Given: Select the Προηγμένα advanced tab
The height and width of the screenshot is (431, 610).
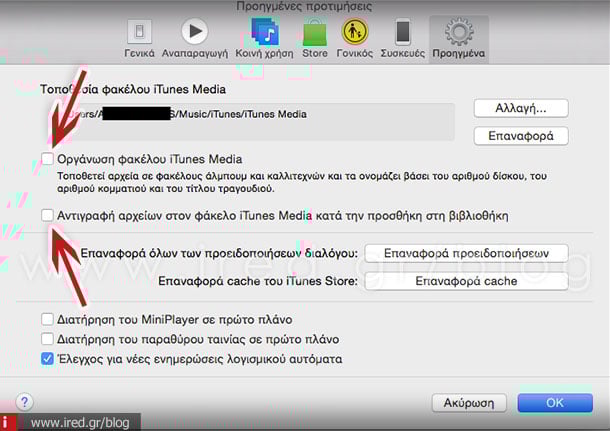Looking at the screenshot, I should [459, 39].
